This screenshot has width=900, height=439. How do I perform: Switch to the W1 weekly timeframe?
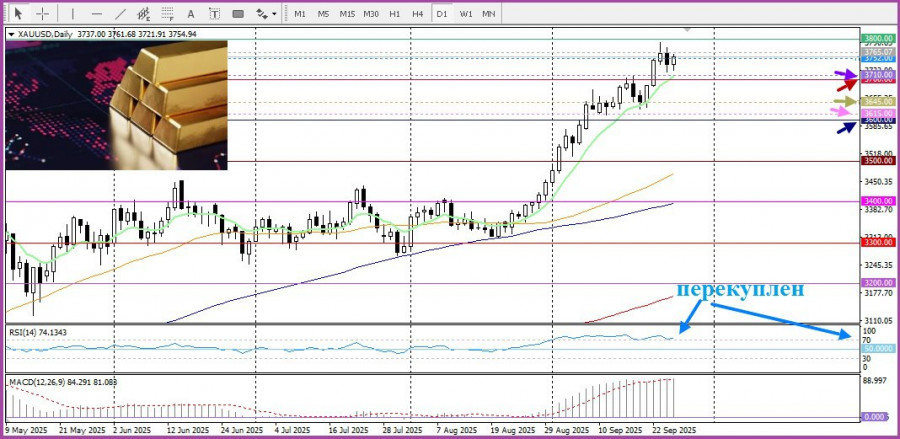466,14
